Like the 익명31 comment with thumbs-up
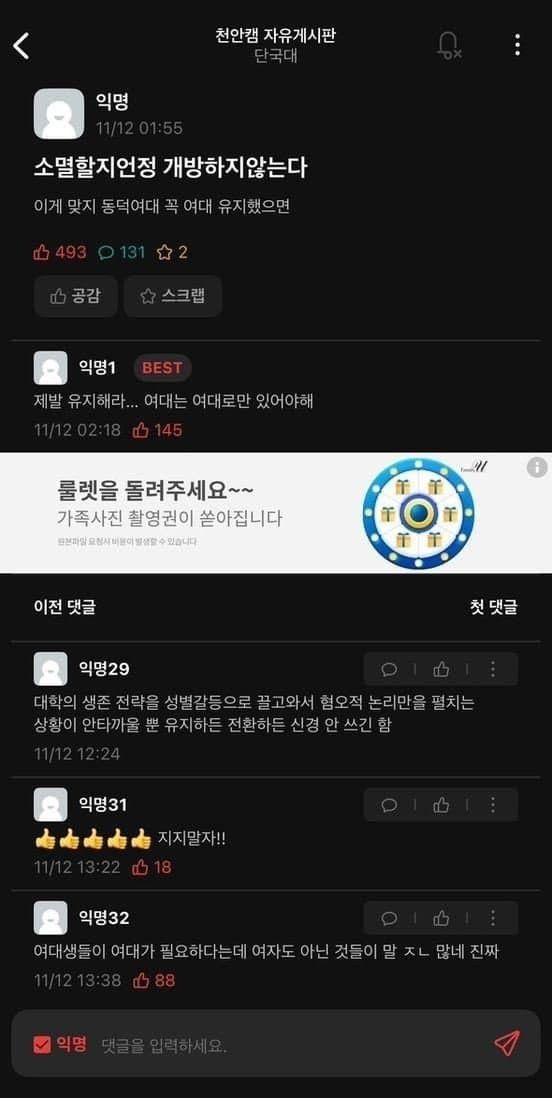The width and height of the screenshot is (552, 1098). (x=441, y=805)
